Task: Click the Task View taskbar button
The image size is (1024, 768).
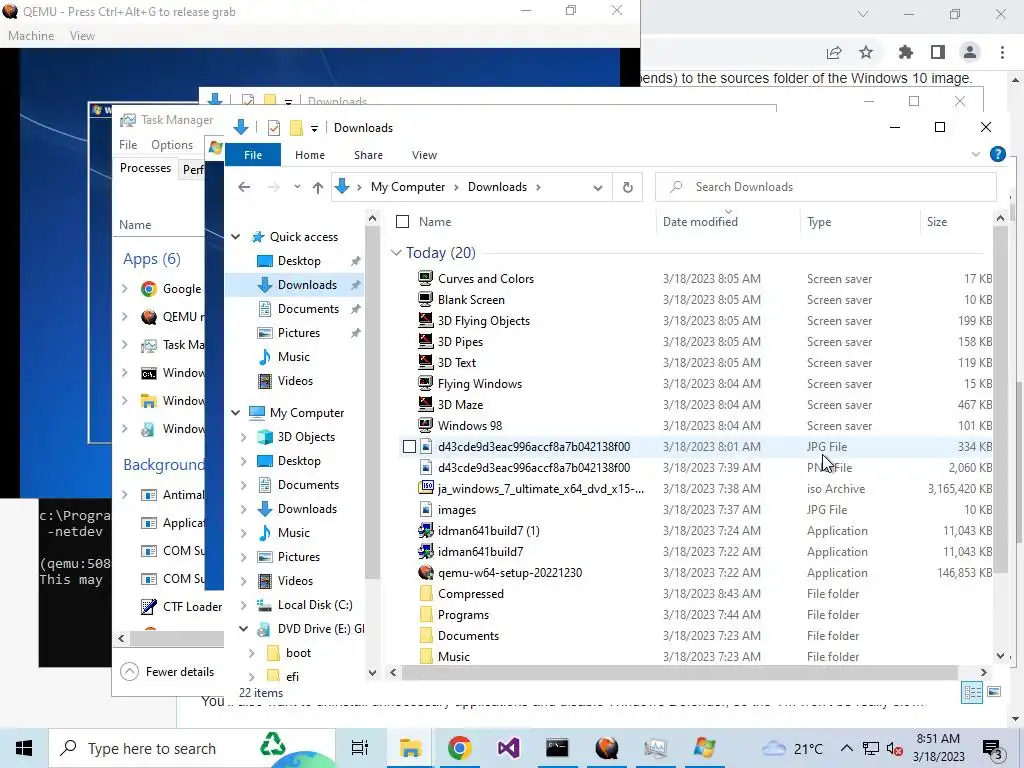Action: click(360, 748)
